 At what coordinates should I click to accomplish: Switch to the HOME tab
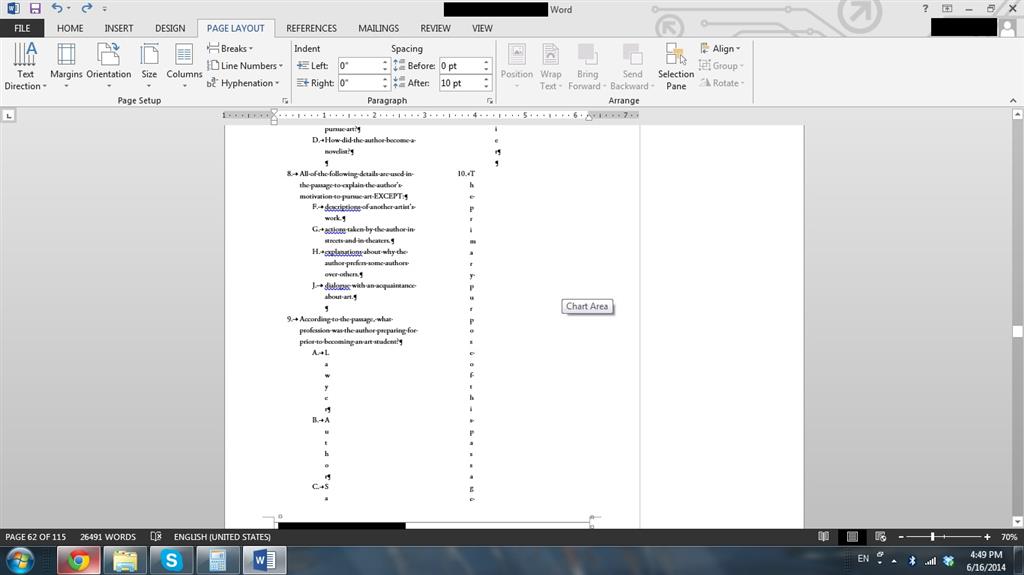click(x=70, y=28)
